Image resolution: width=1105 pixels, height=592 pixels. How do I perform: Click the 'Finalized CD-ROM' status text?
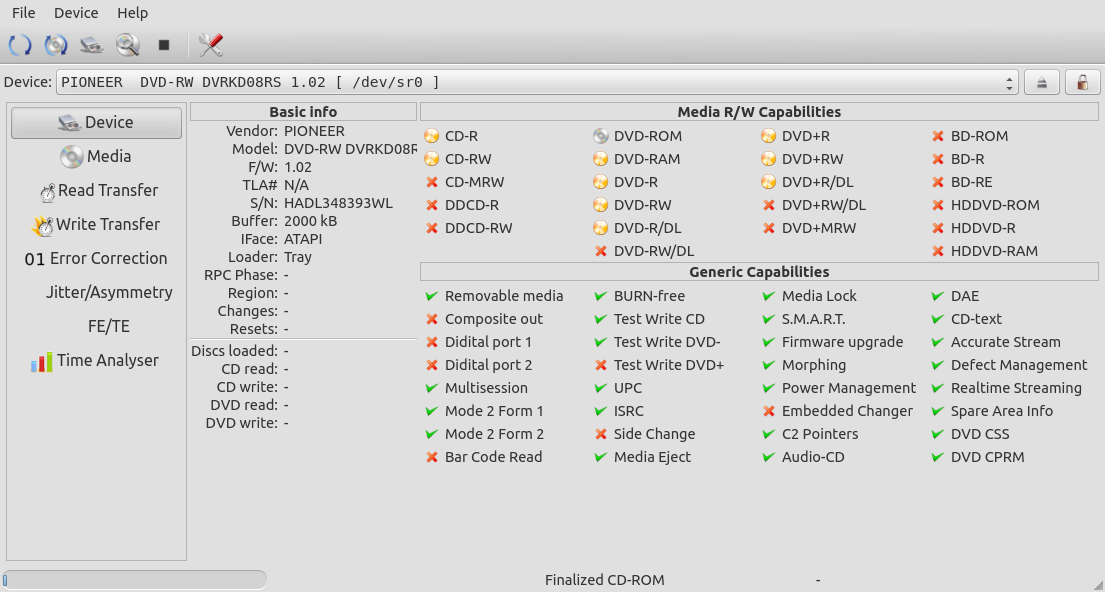pos(605,580)
